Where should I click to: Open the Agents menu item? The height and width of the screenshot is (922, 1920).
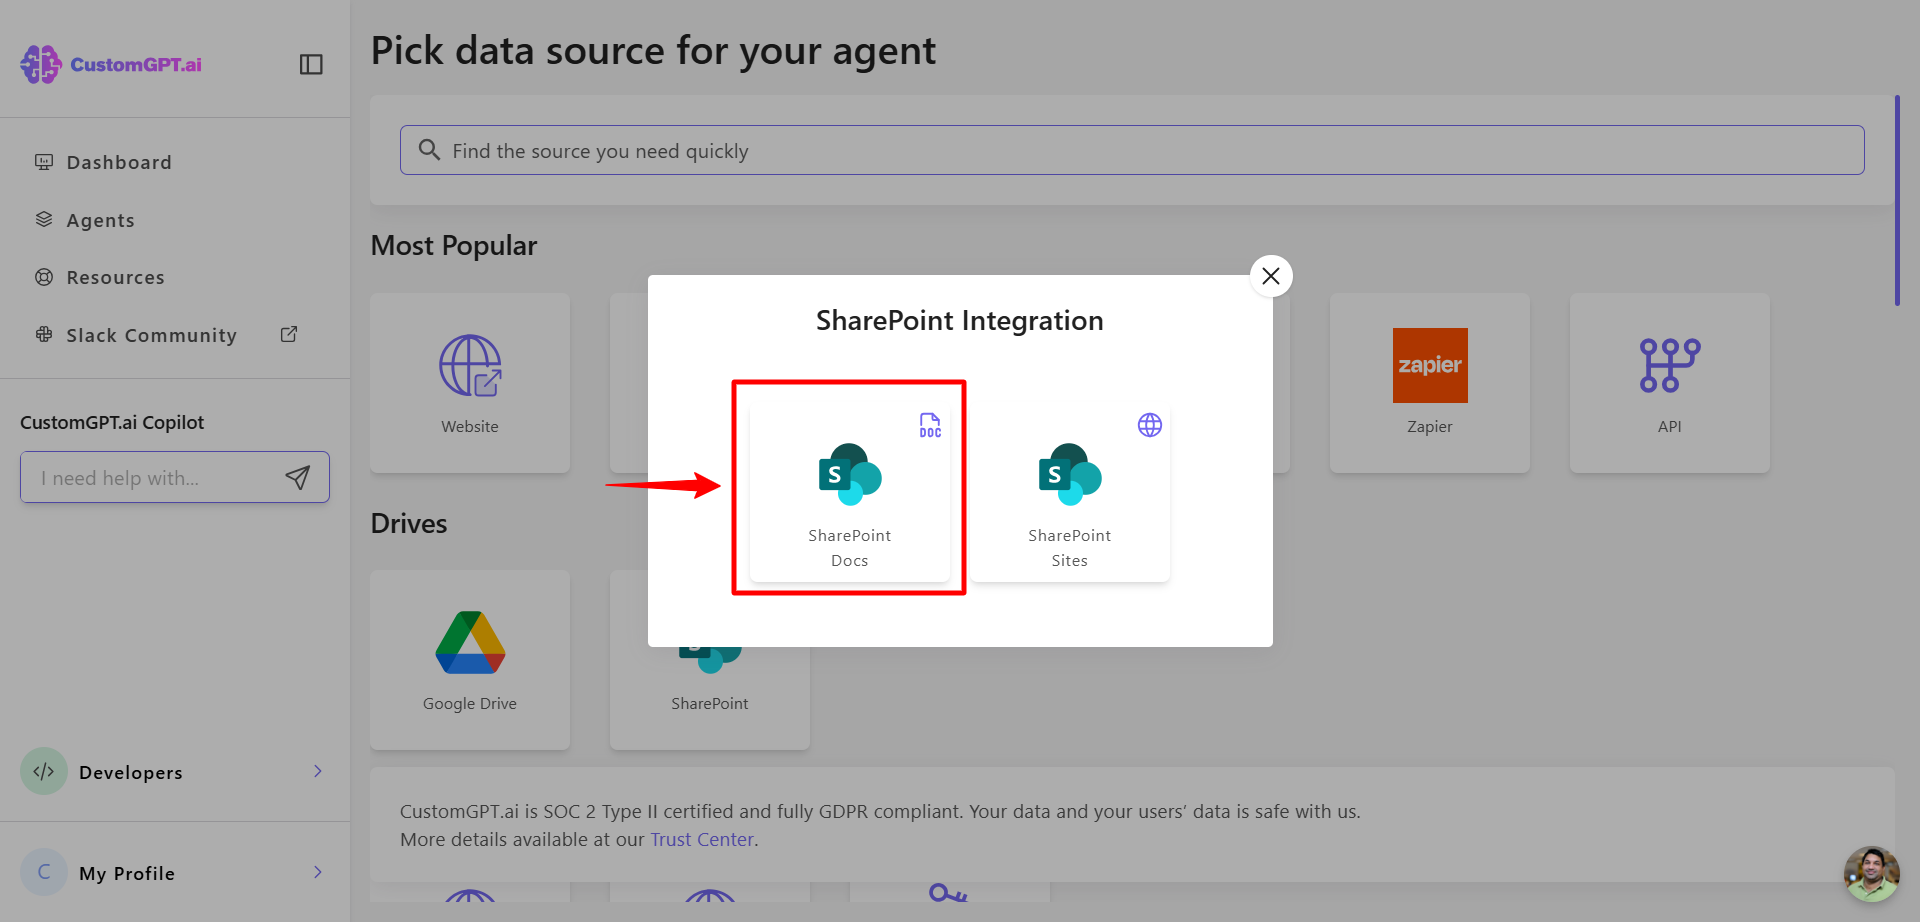click(x=100, y=220)
